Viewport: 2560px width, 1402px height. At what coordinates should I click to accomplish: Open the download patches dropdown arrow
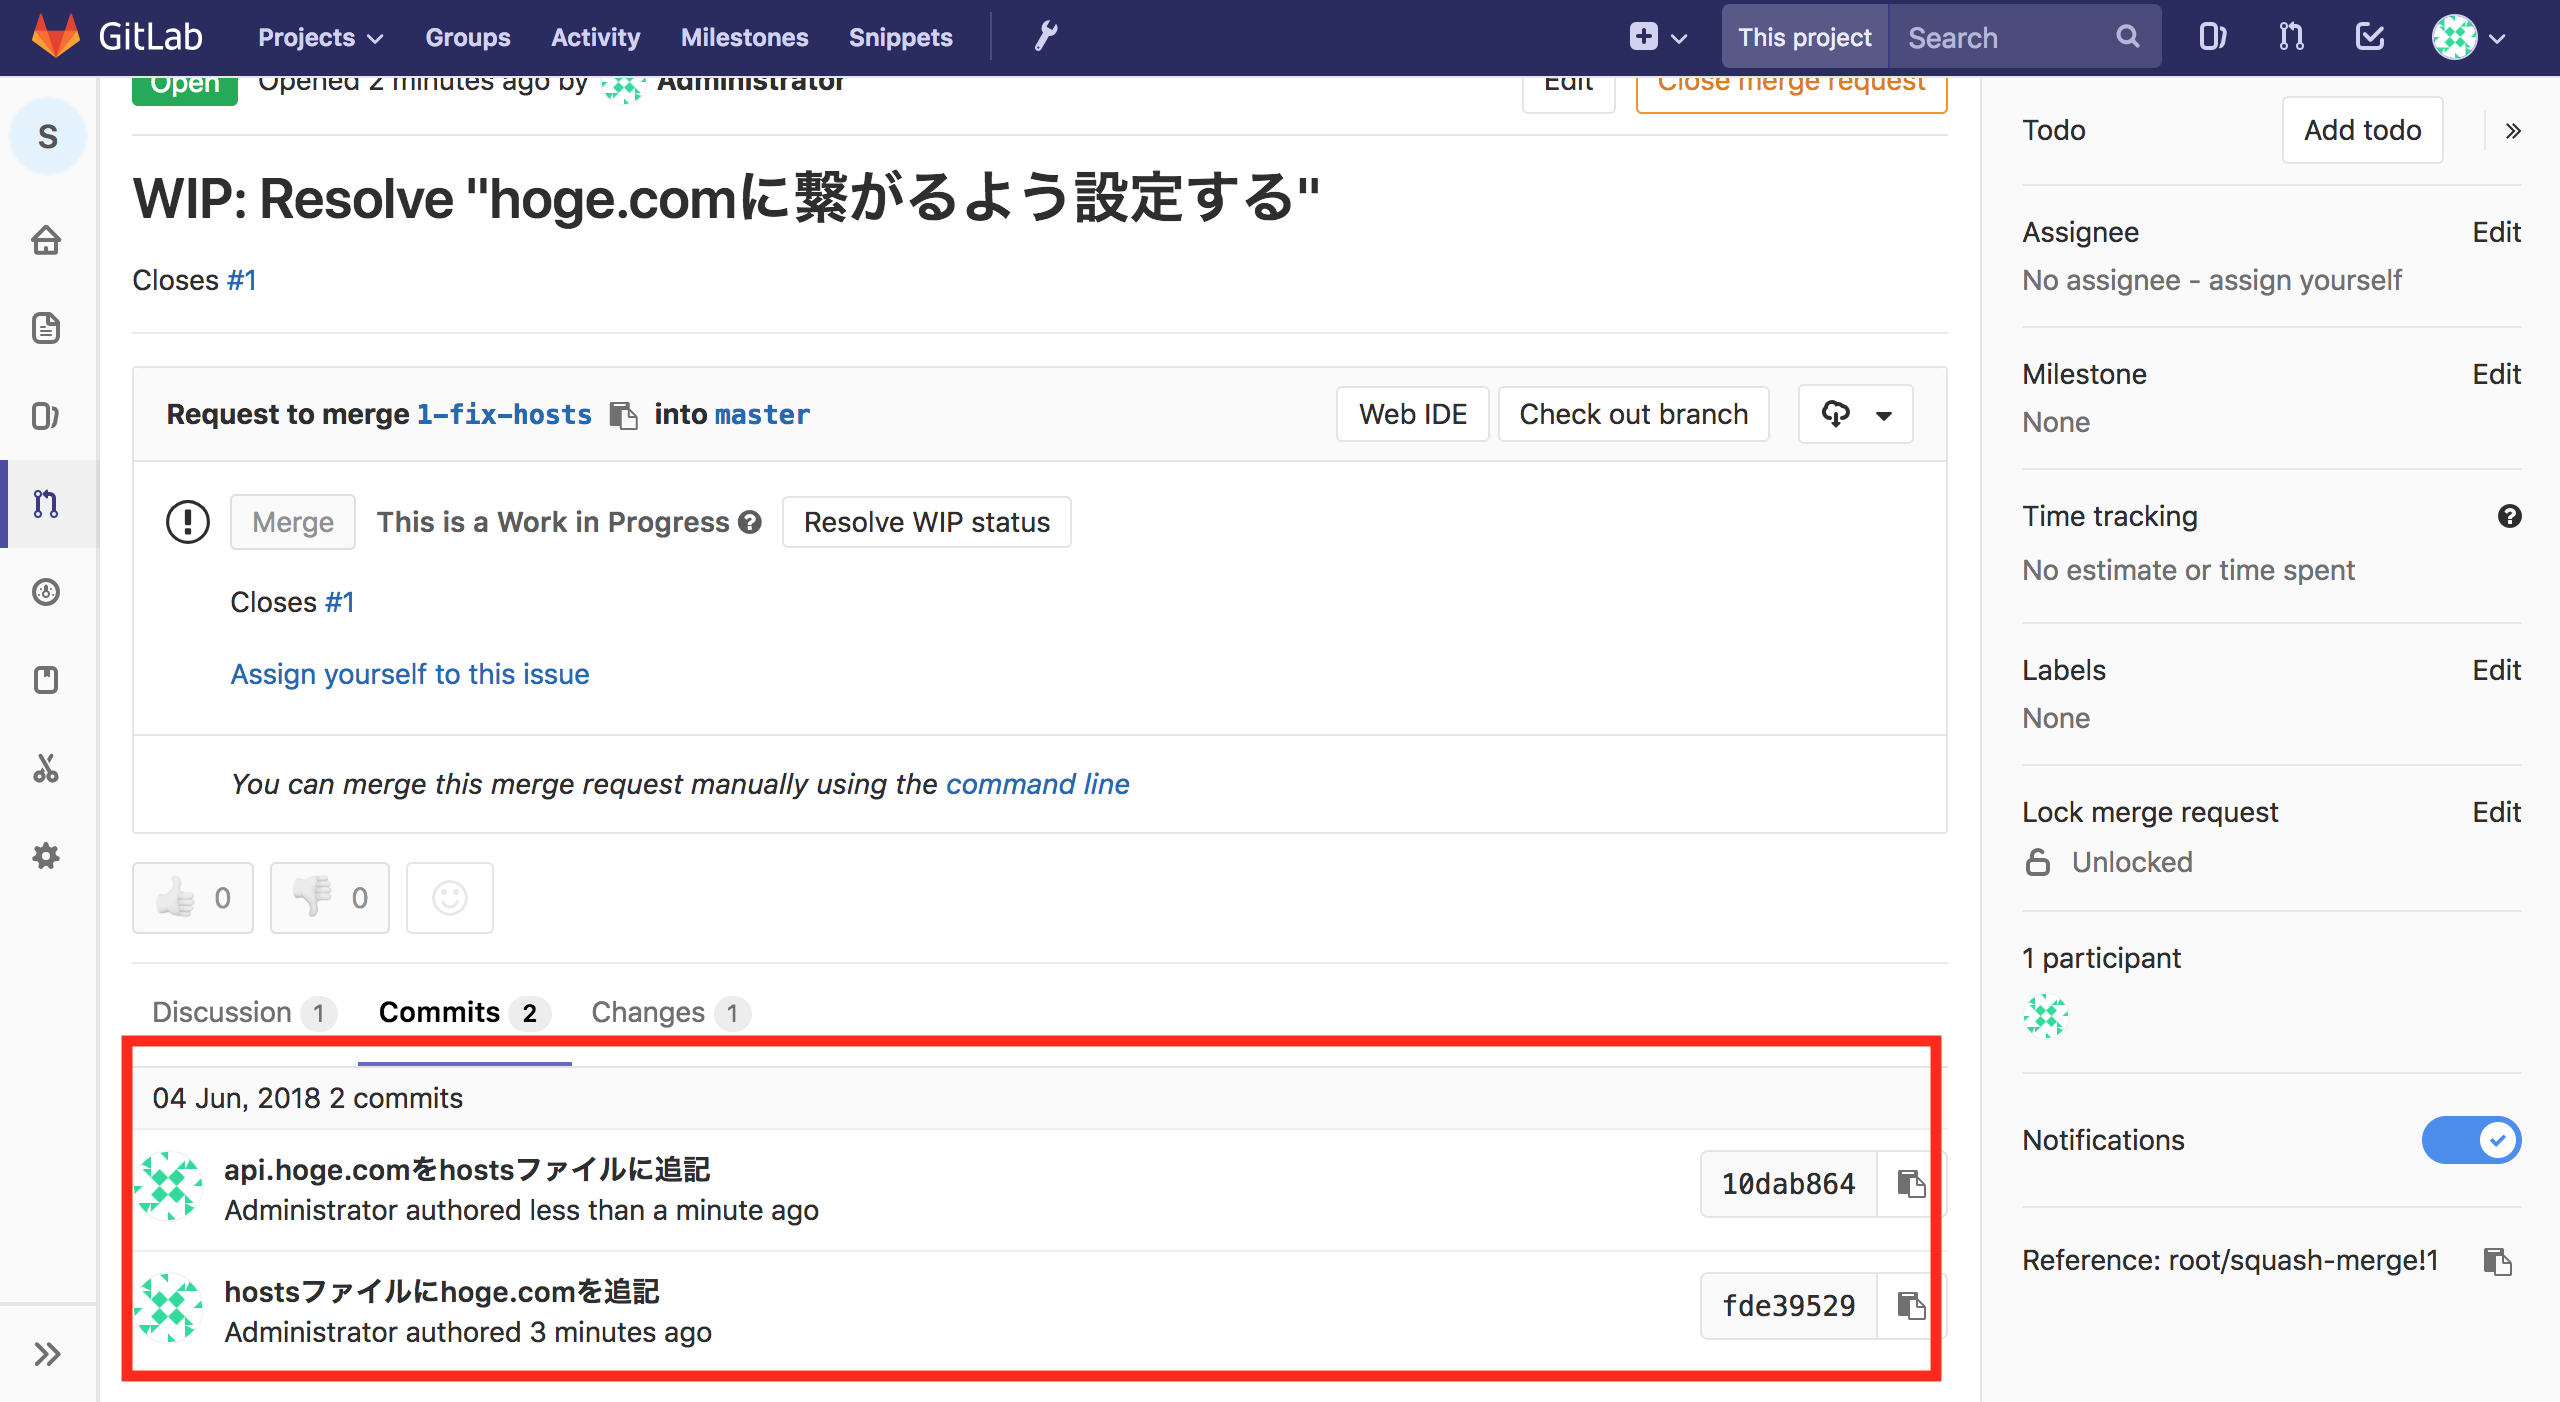tap(1884, 415)
